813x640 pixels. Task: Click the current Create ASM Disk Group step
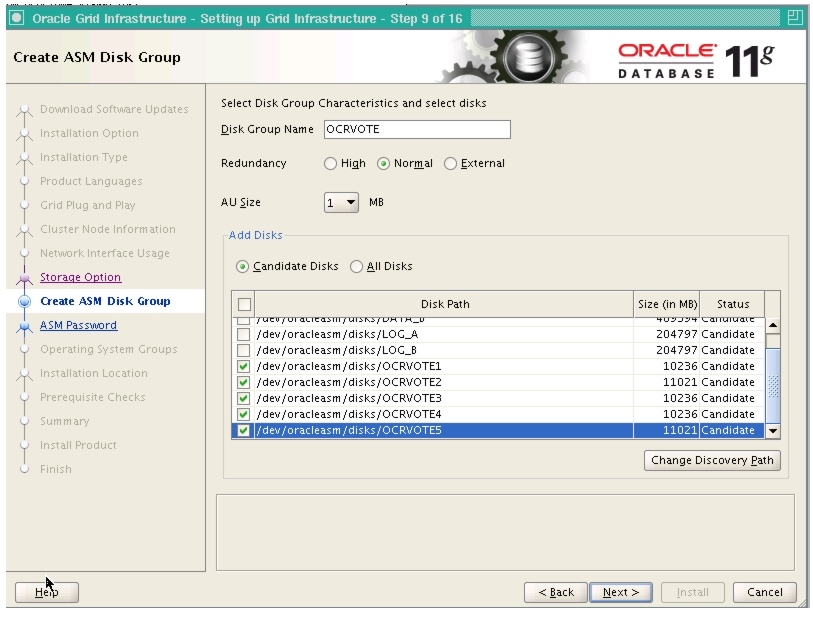(x=105, y=301)
